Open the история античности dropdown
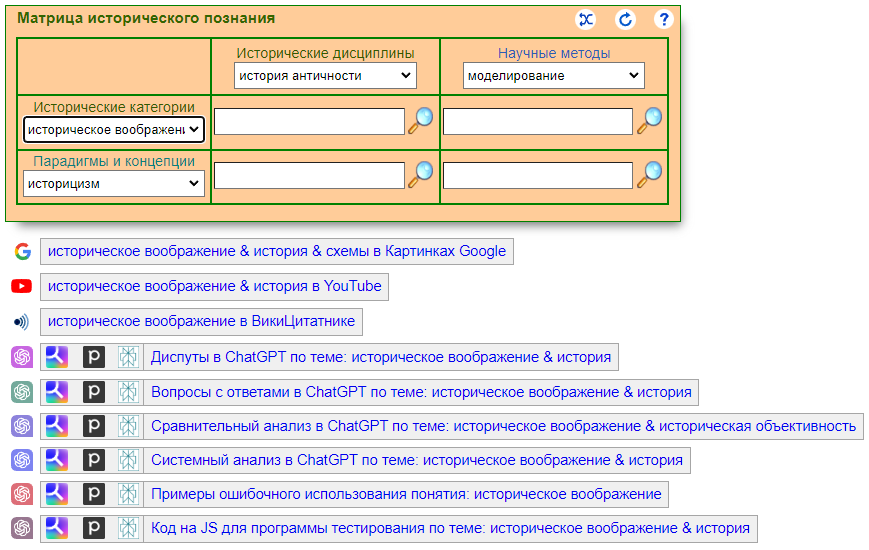 click(x=325, y=75)
